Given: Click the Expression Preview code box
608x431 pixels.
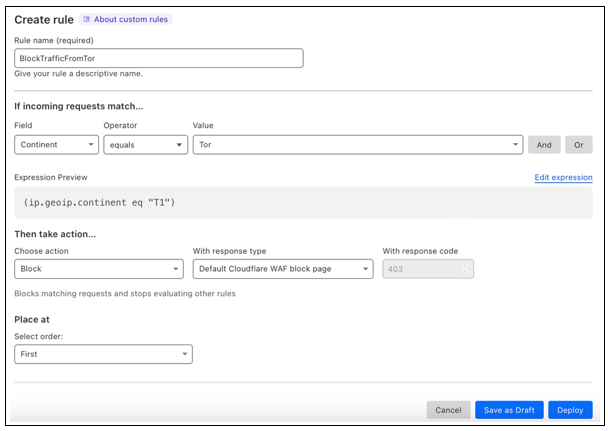Looking at the screenshot, I should [303, 203].
